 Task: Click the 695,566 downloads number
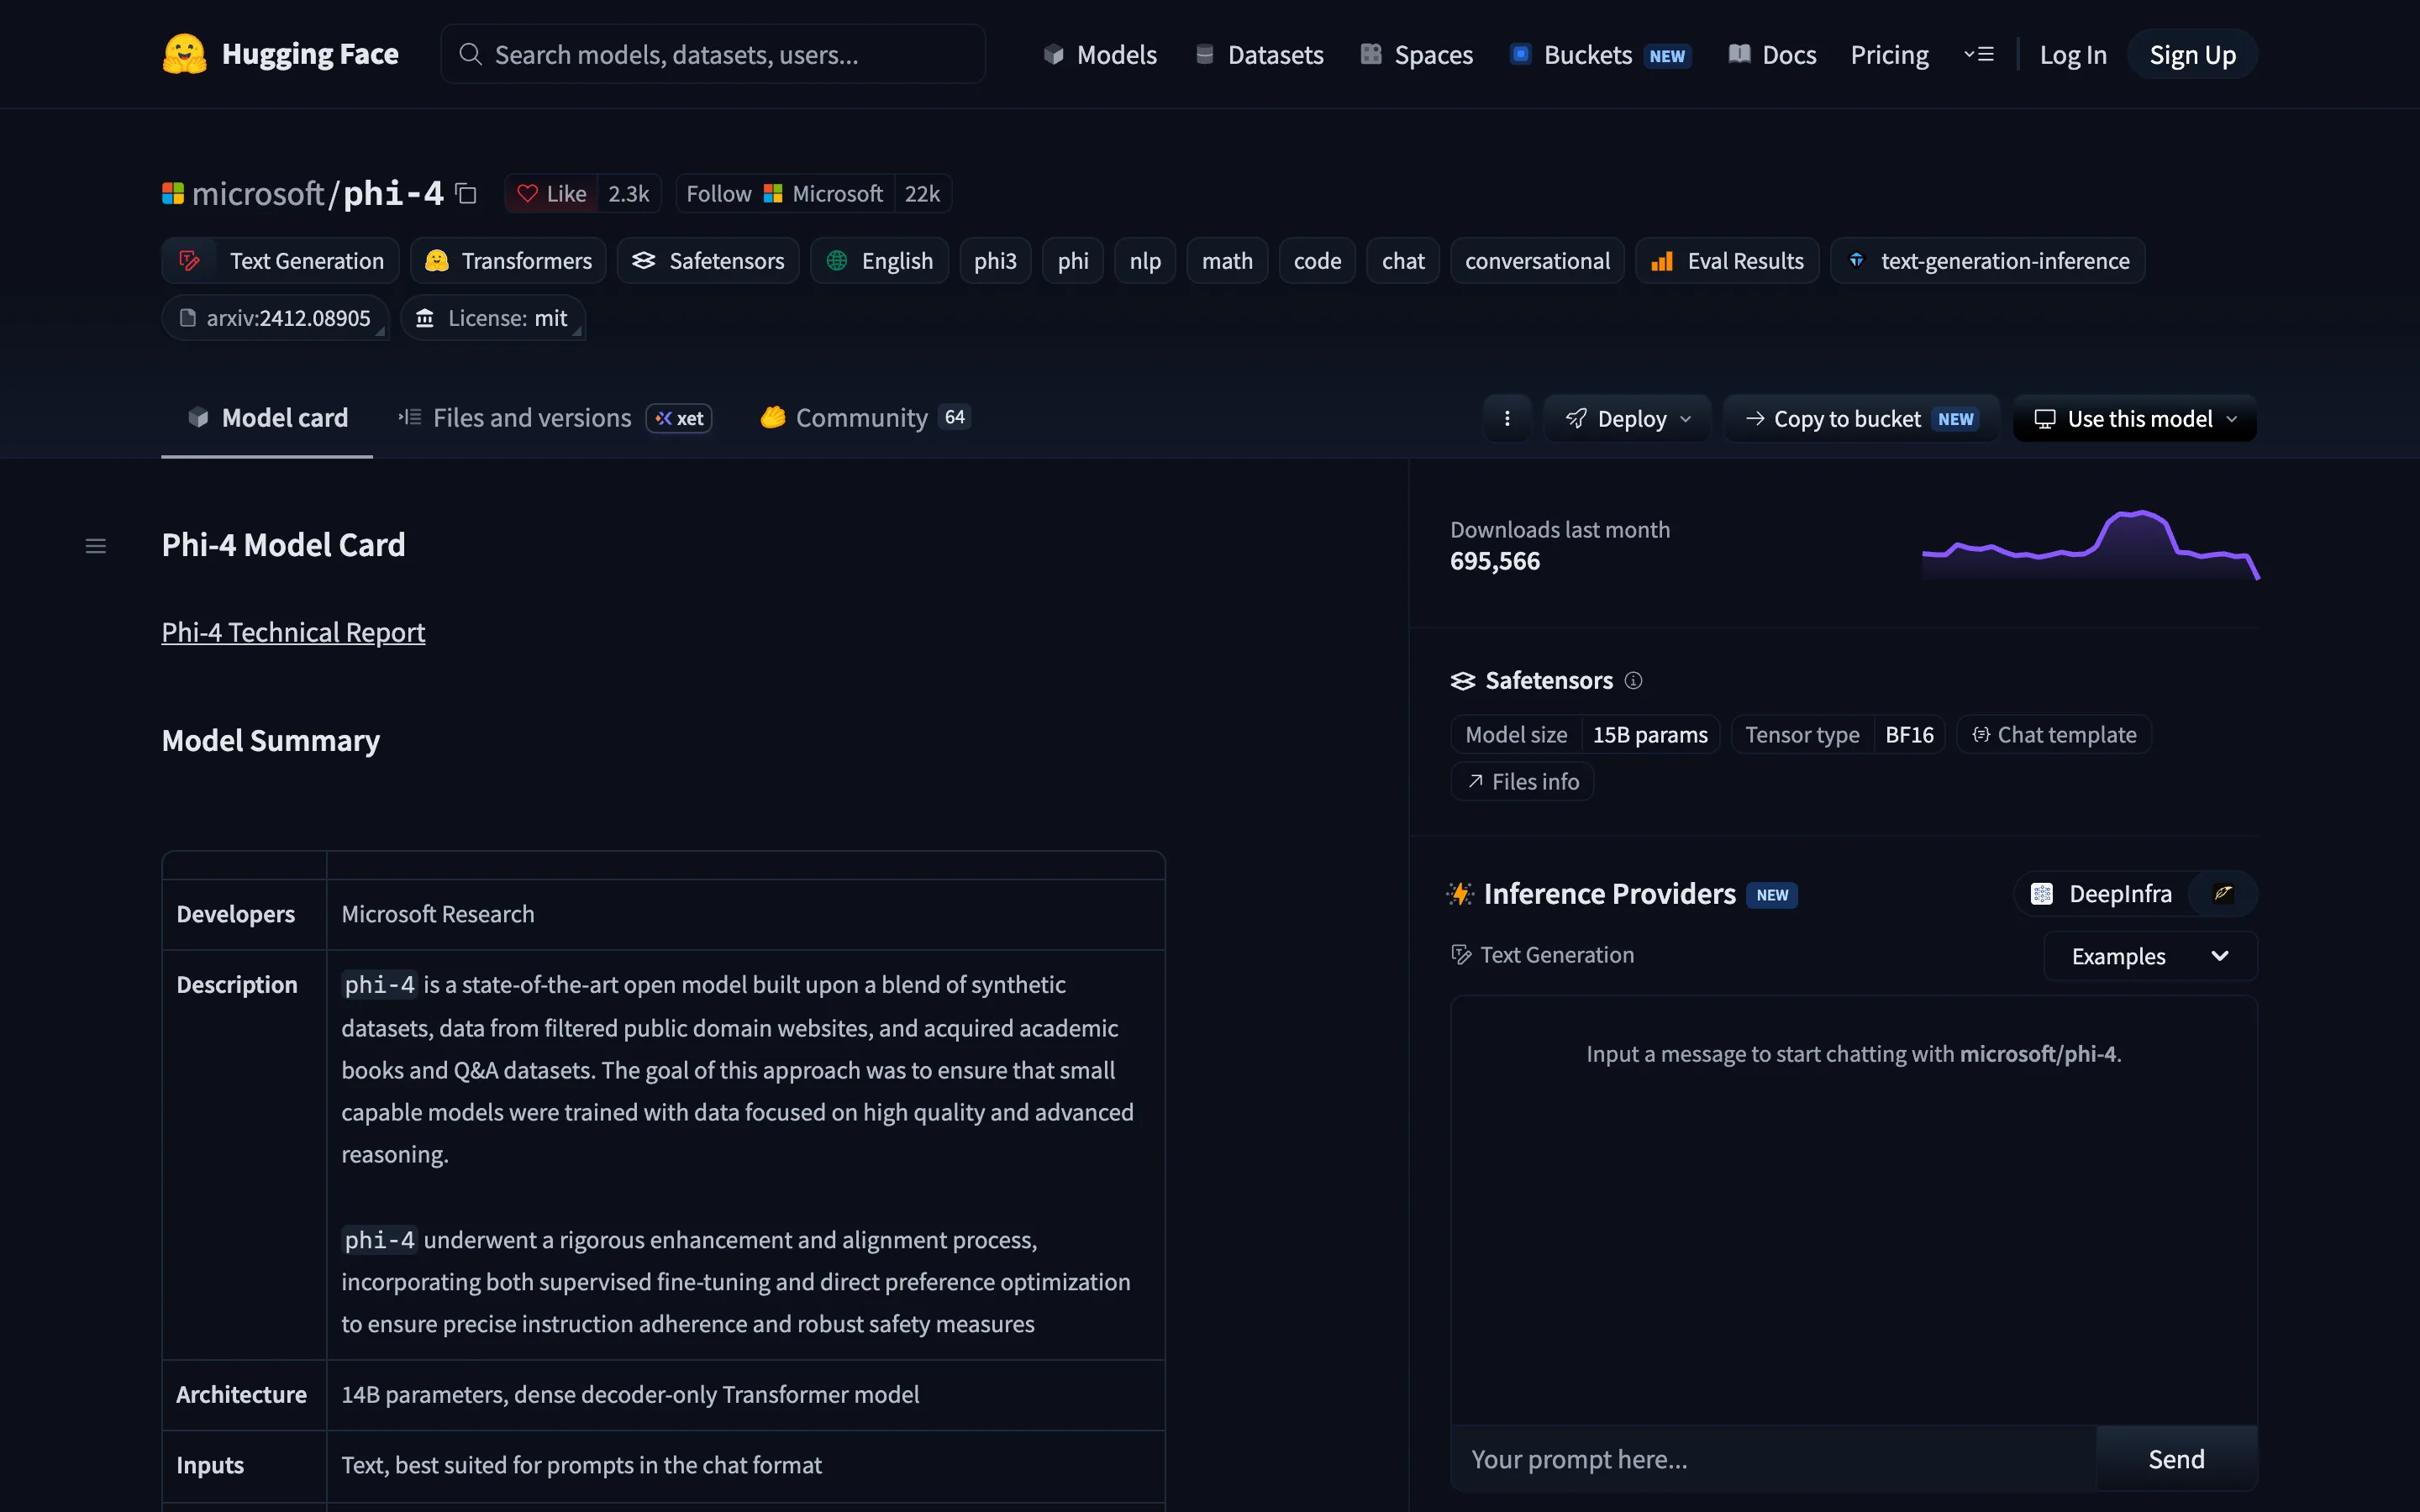[1495, 561]
